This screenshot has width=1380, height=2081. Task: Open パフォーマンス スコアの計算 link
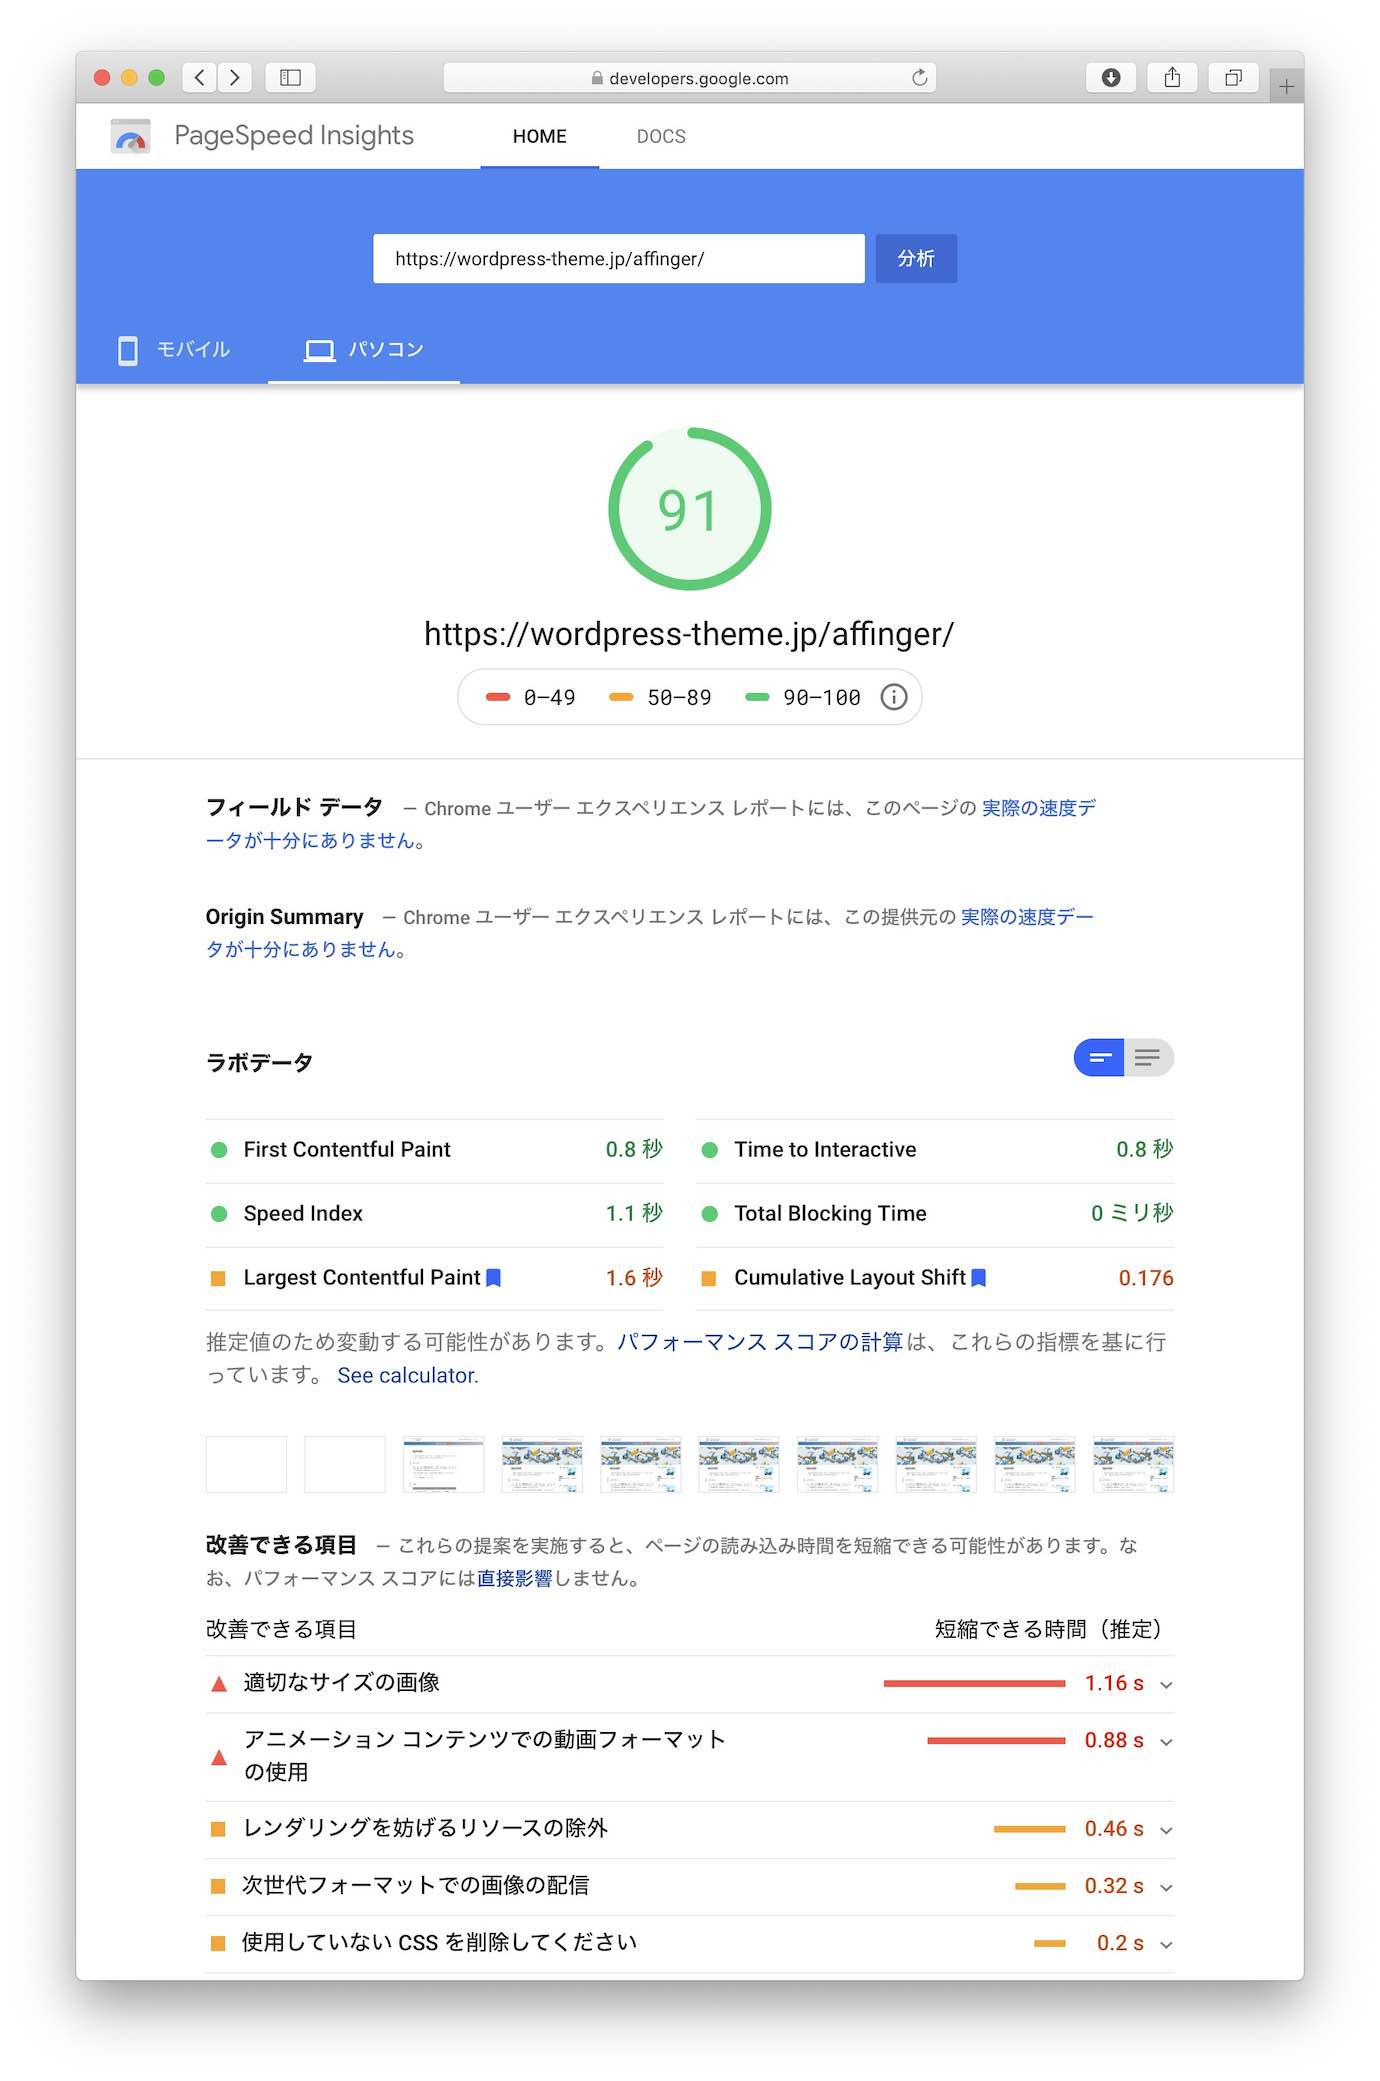click(760, 1342)
